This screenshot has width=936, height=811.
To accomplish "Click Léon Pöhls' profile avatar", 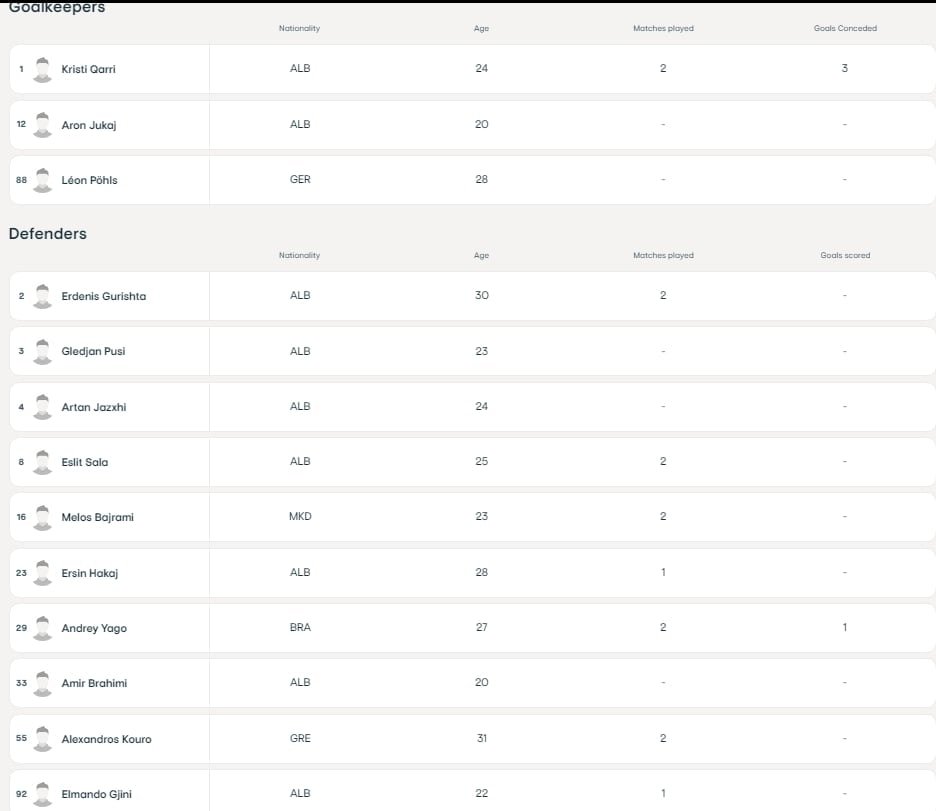I will (42, 180).
